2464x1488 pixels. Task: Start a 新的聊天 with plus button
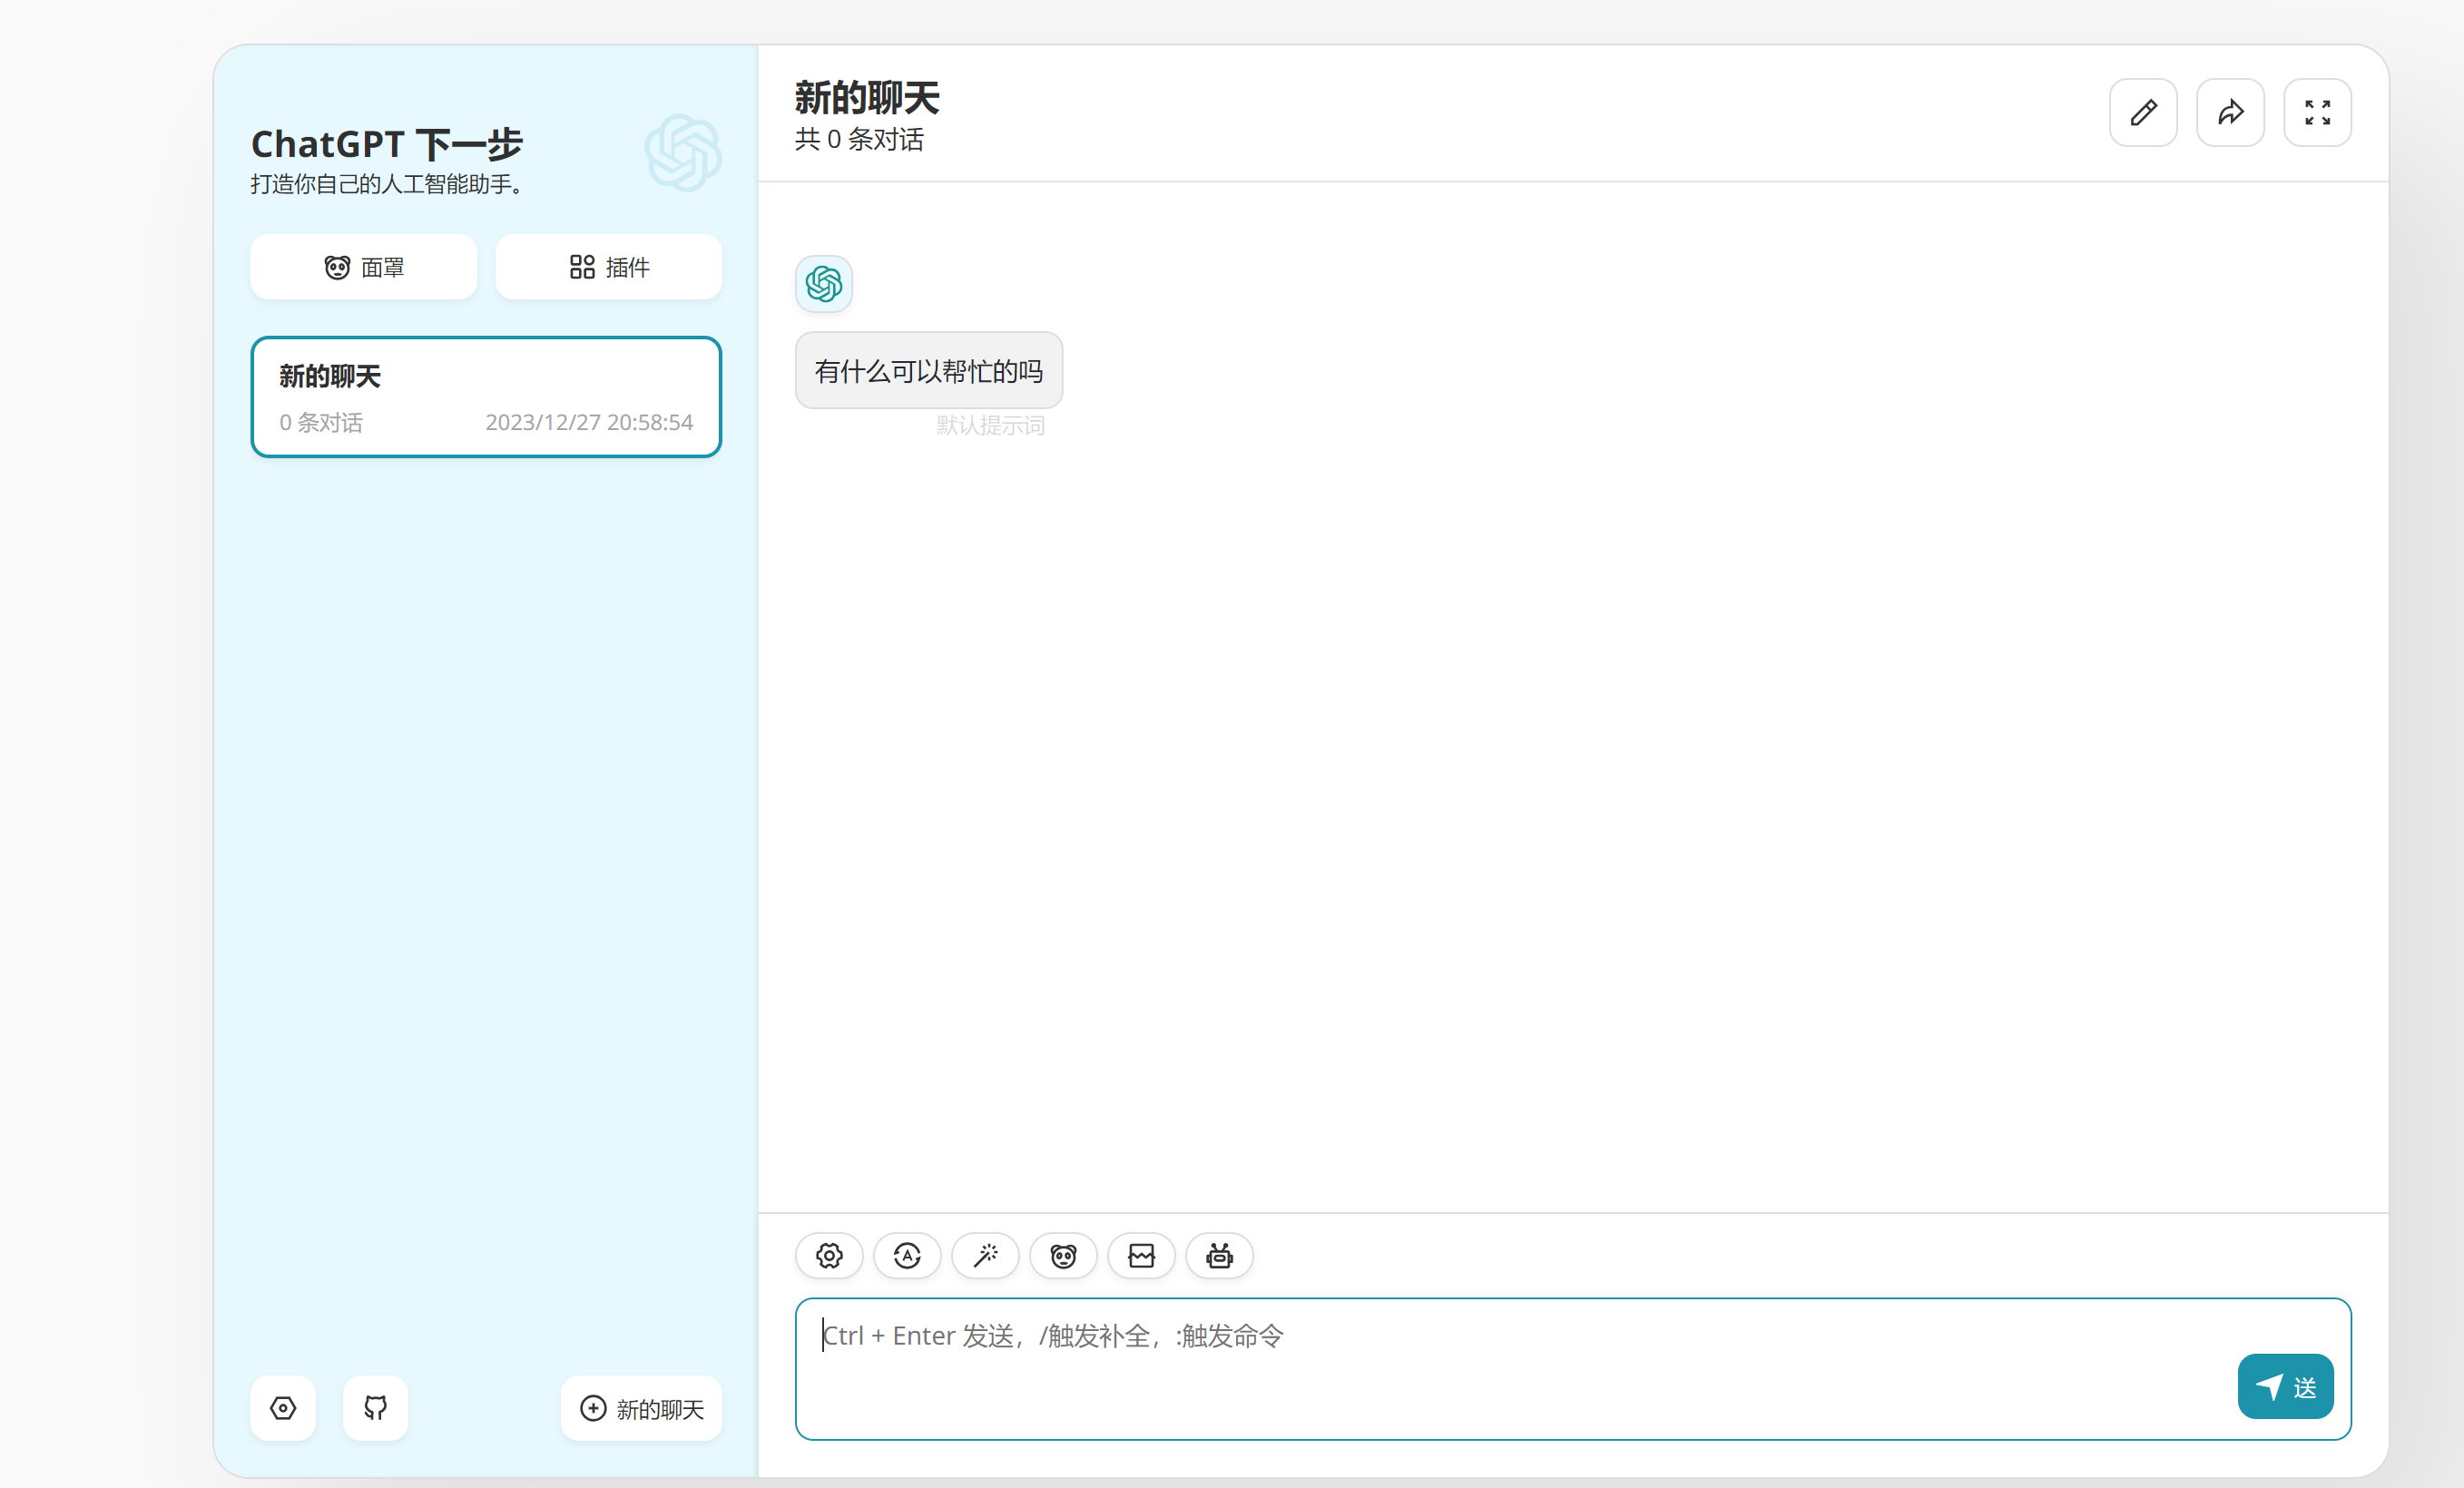tap(641, 1408)
